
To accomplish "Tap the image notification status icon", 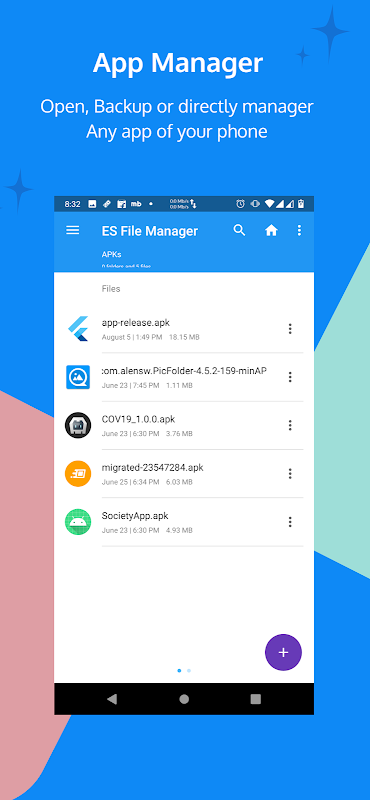I will click(92, 204).
